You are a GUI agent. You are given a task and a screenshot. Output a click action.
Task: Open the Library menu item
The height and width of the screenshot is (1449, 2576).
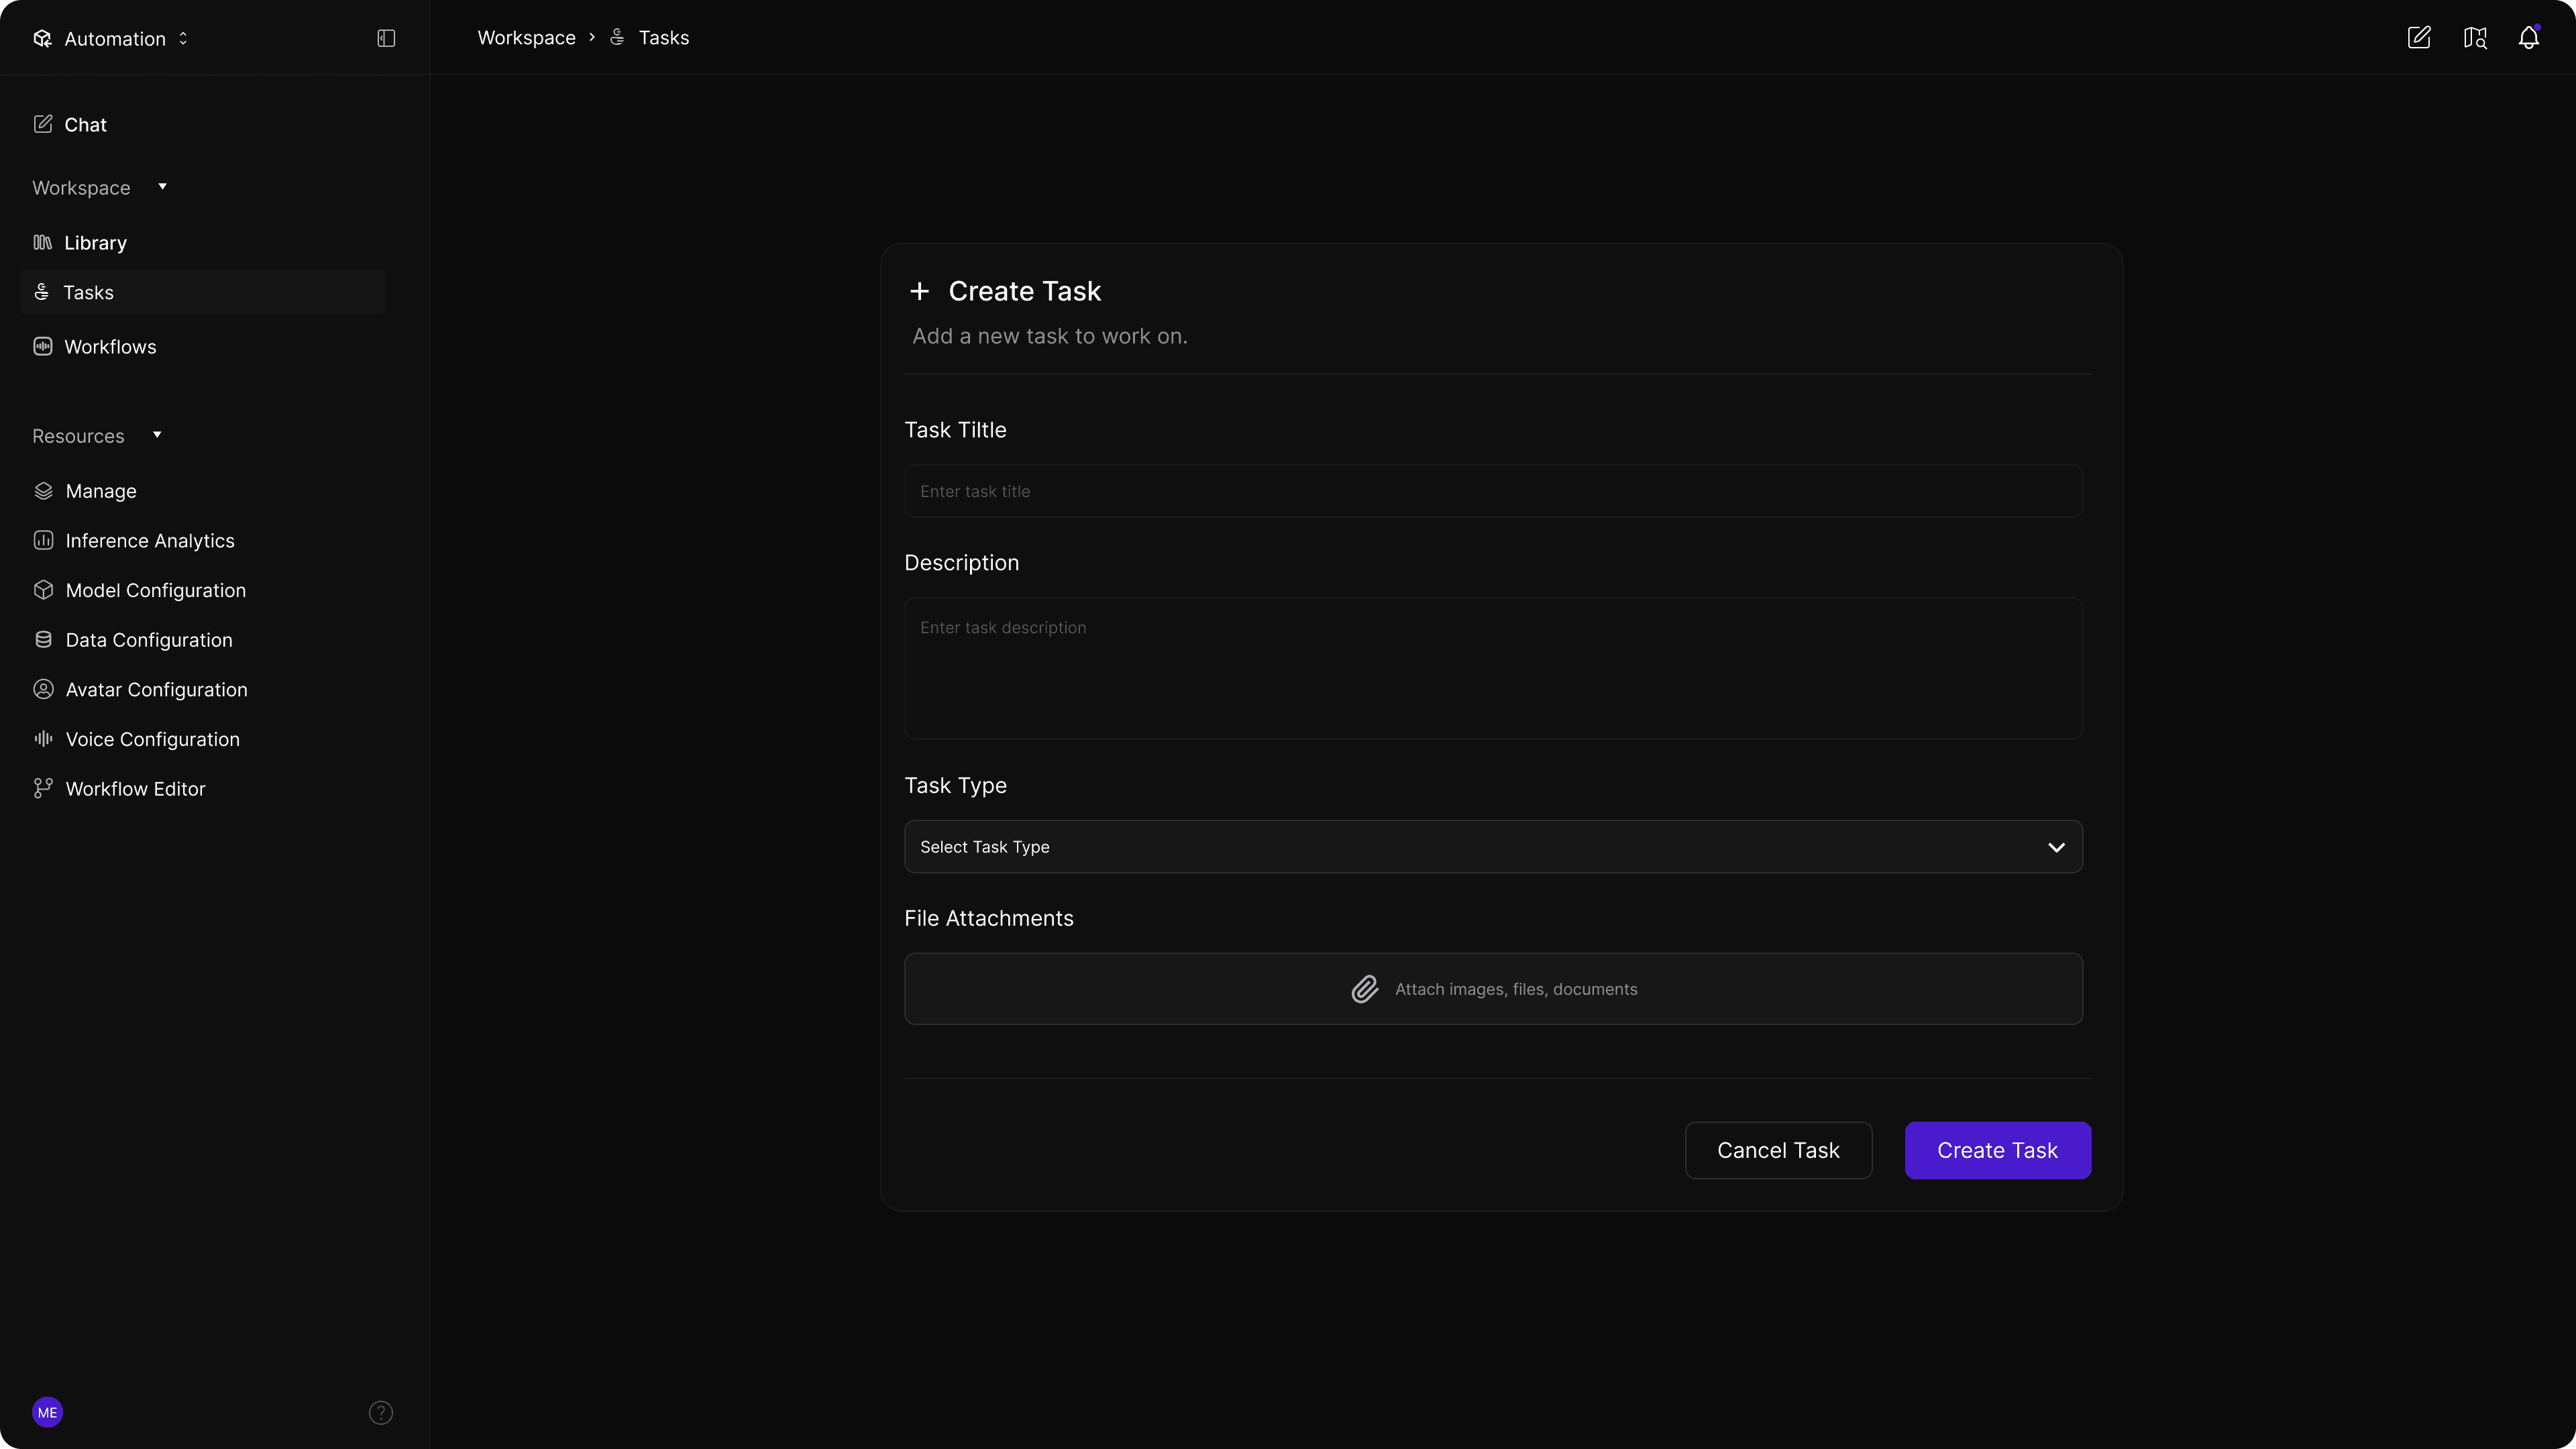point(95,243)
